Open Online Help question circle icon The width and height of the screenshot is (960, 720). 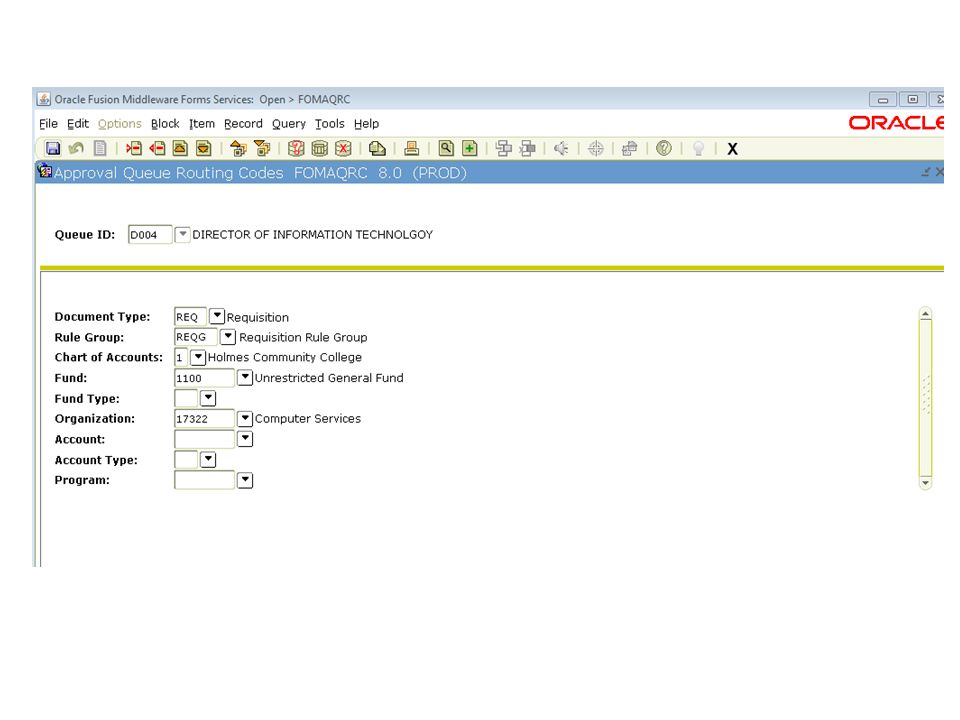coord(664,148)
